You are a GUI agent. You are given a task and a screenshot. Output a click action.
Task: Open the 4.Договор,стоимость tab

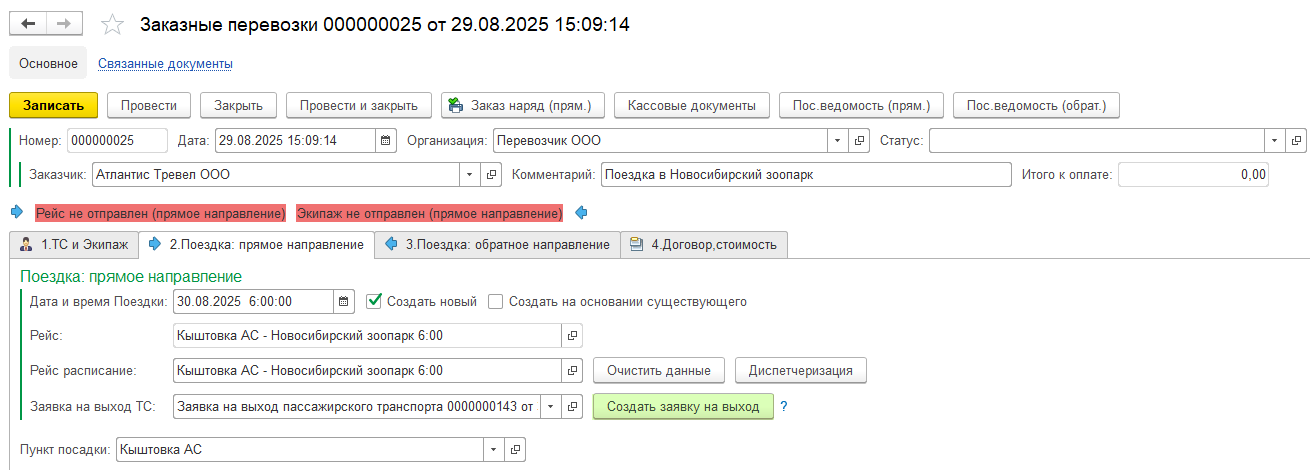pyautogui.click(x=704, y=244)
